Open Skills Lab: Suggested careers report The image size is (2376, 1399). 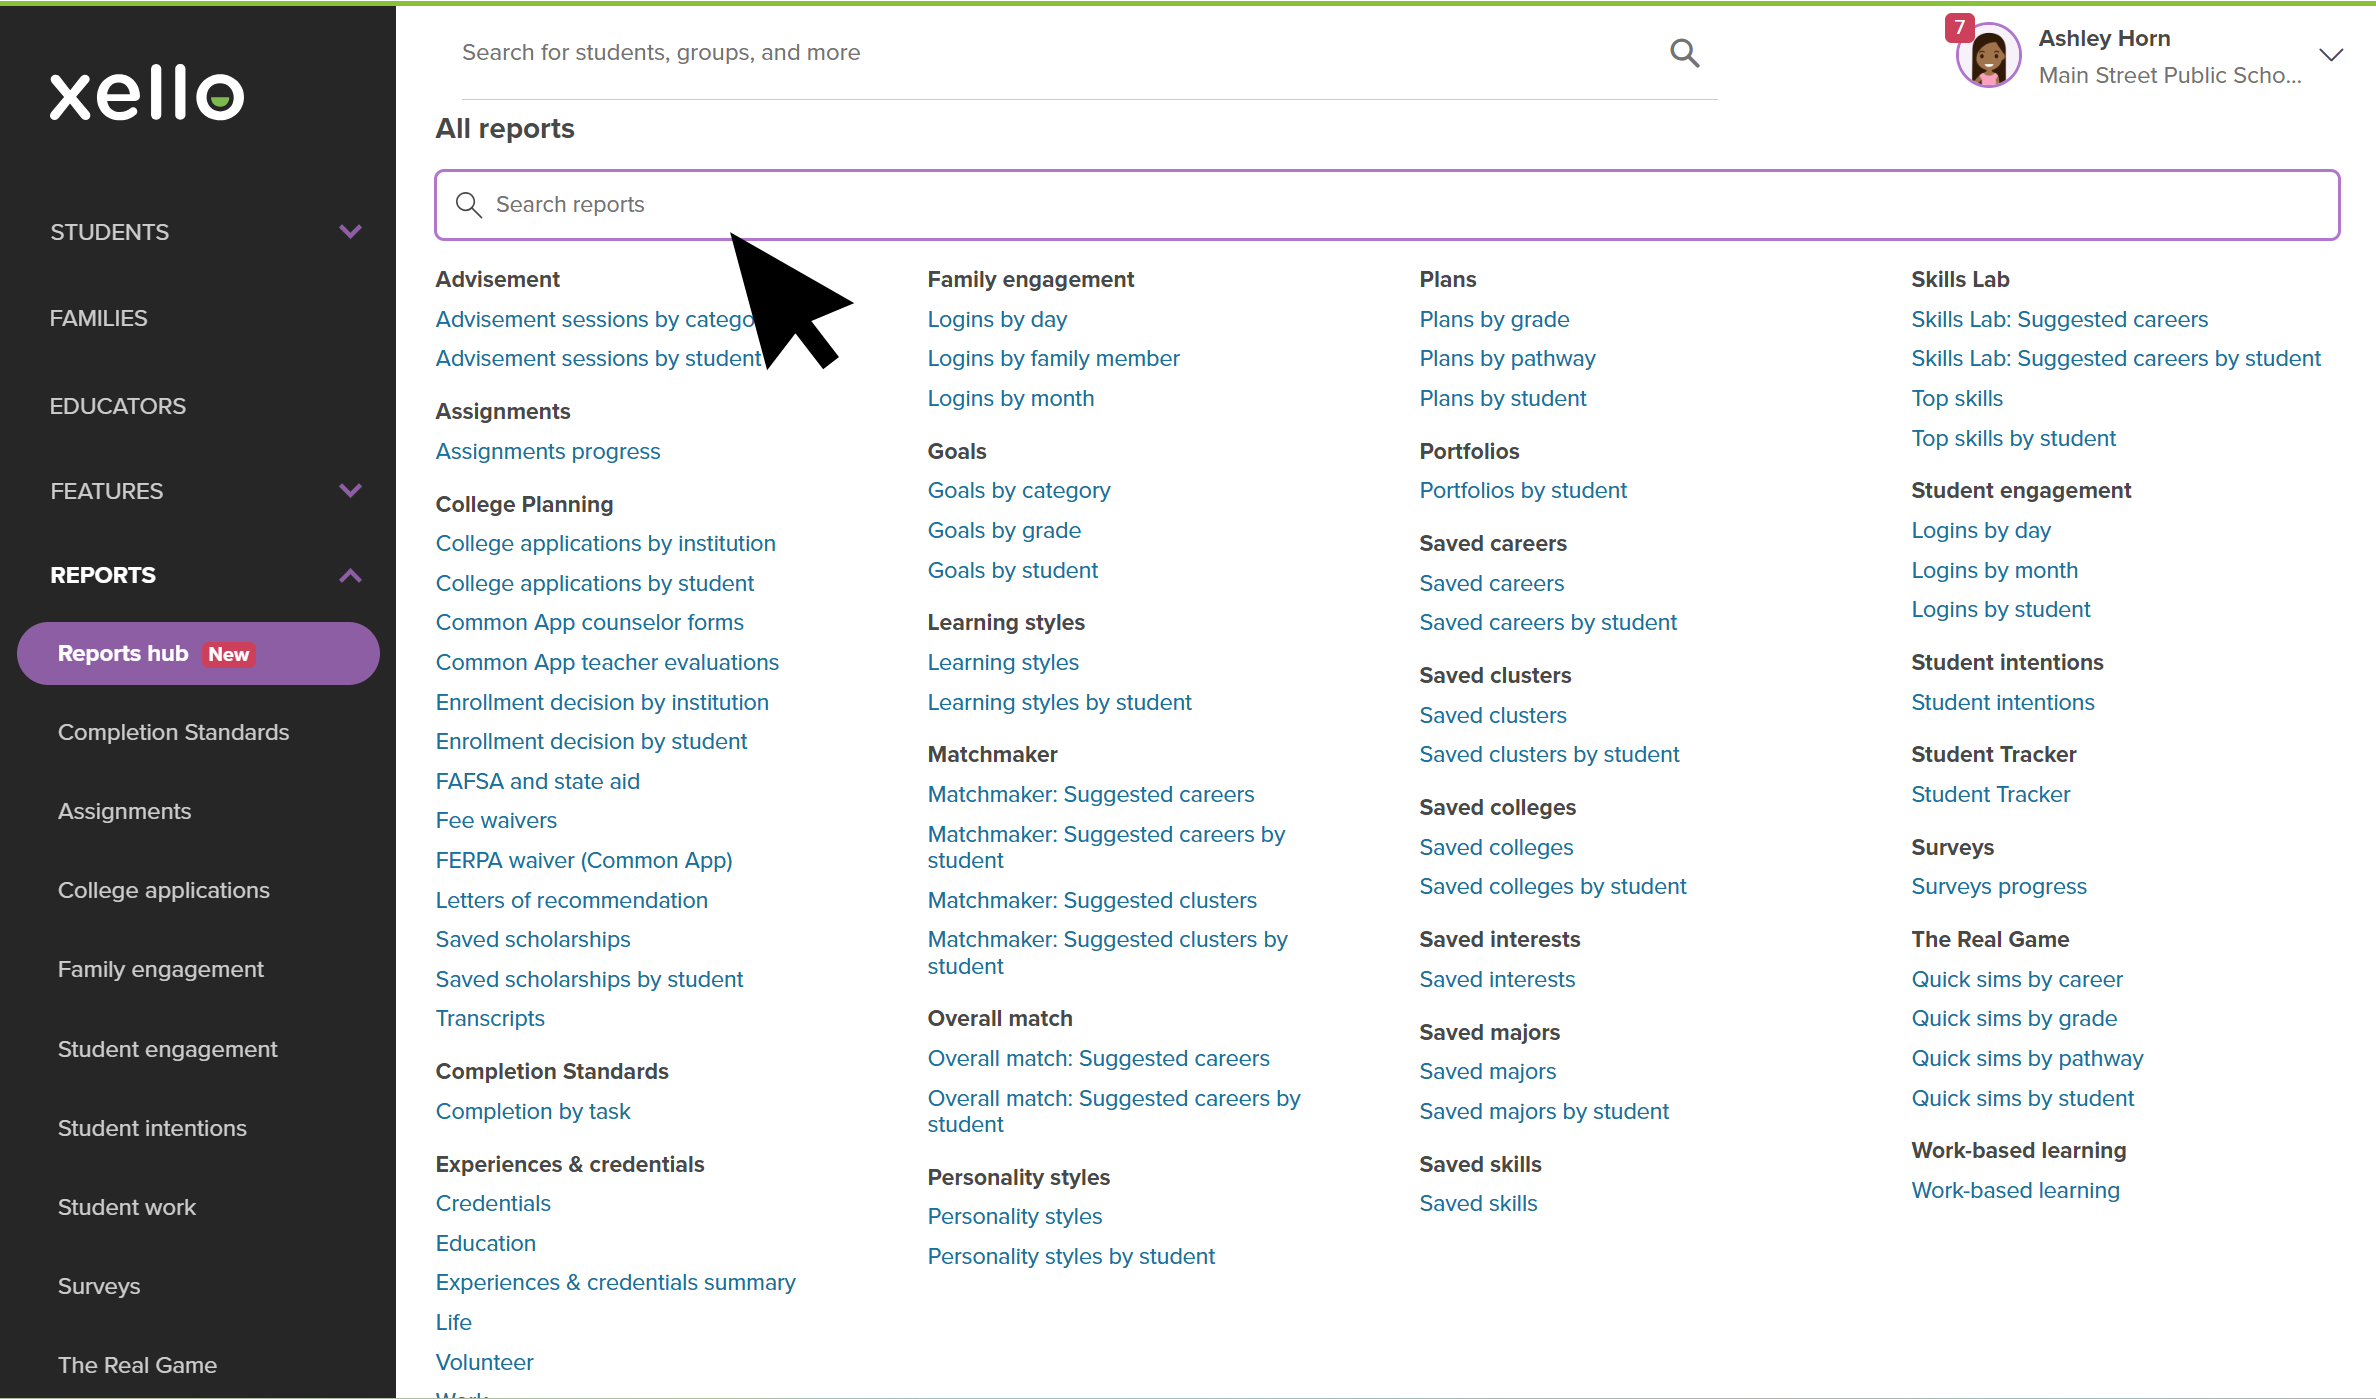(2060, 319)
